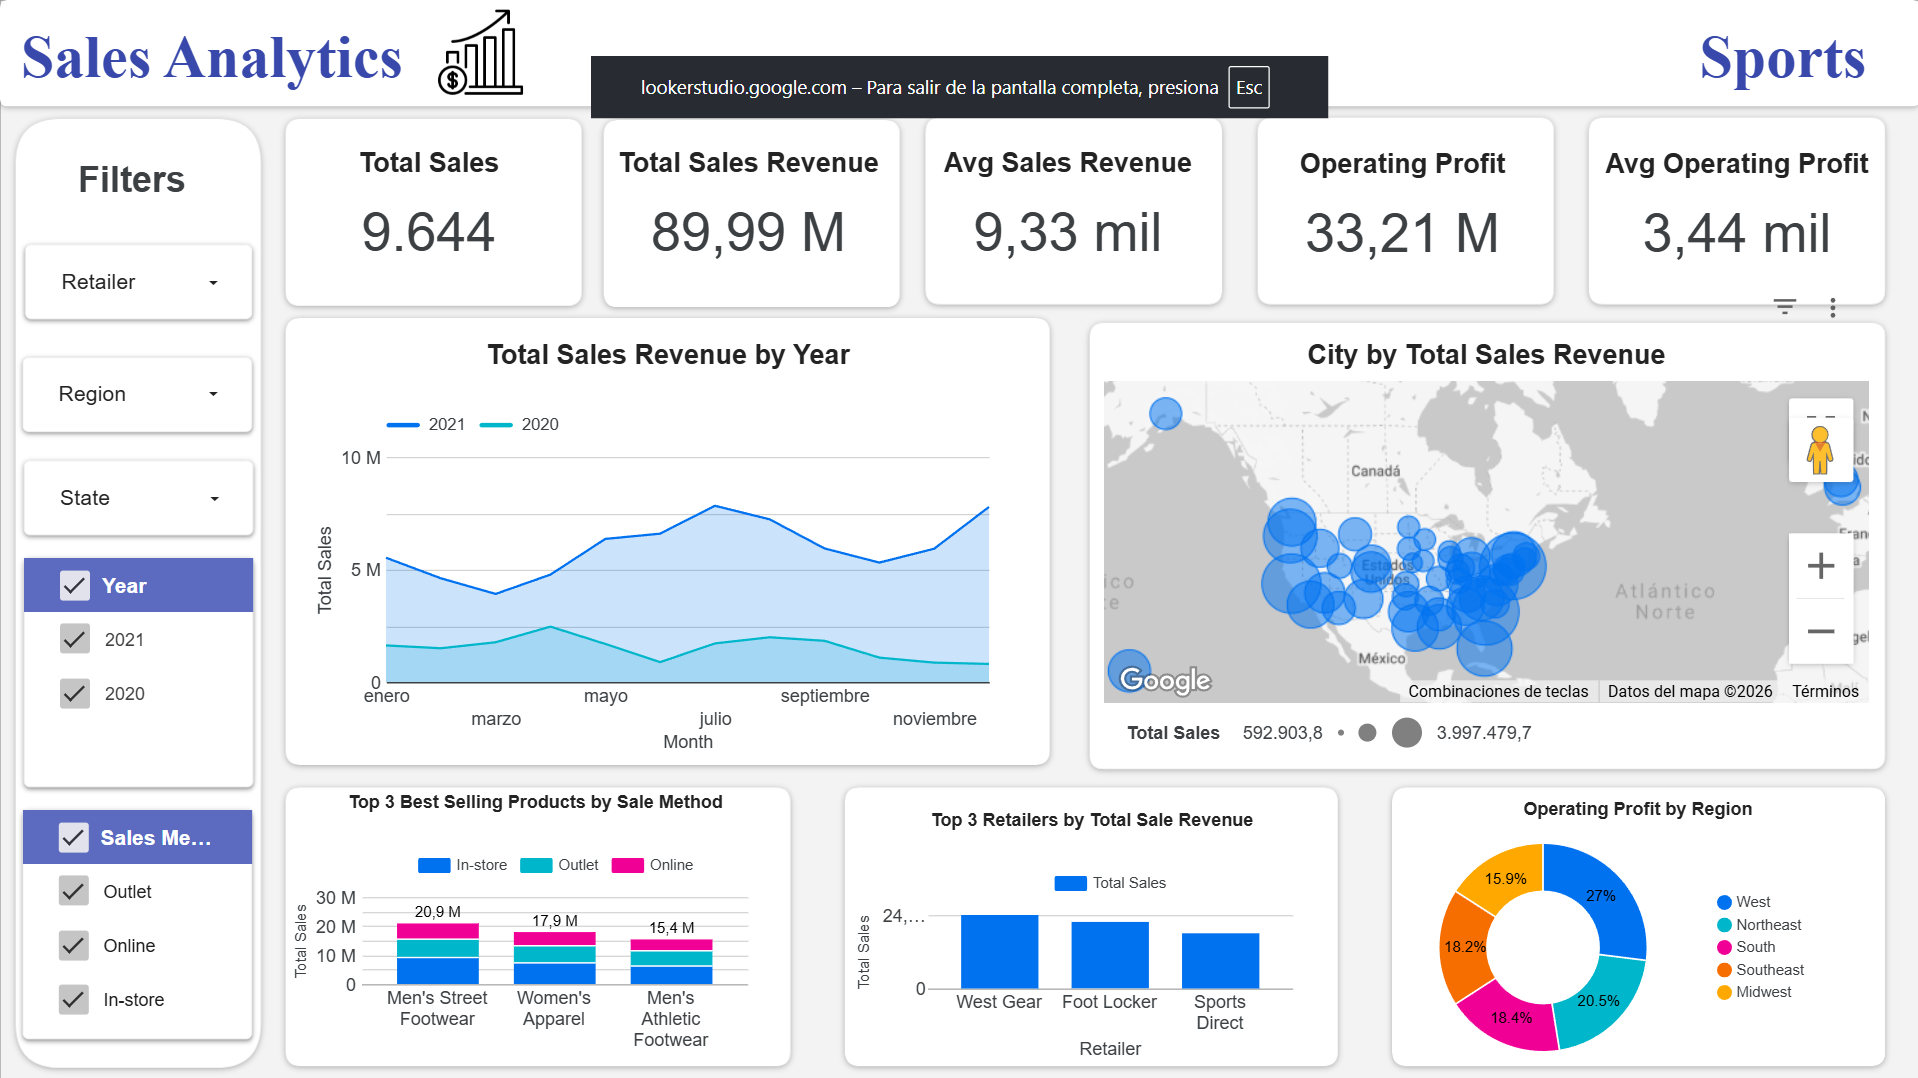The height and width of the screenshot is (1078, 1918).
Task: Zoom out on the map
Action: point(1820,632)
